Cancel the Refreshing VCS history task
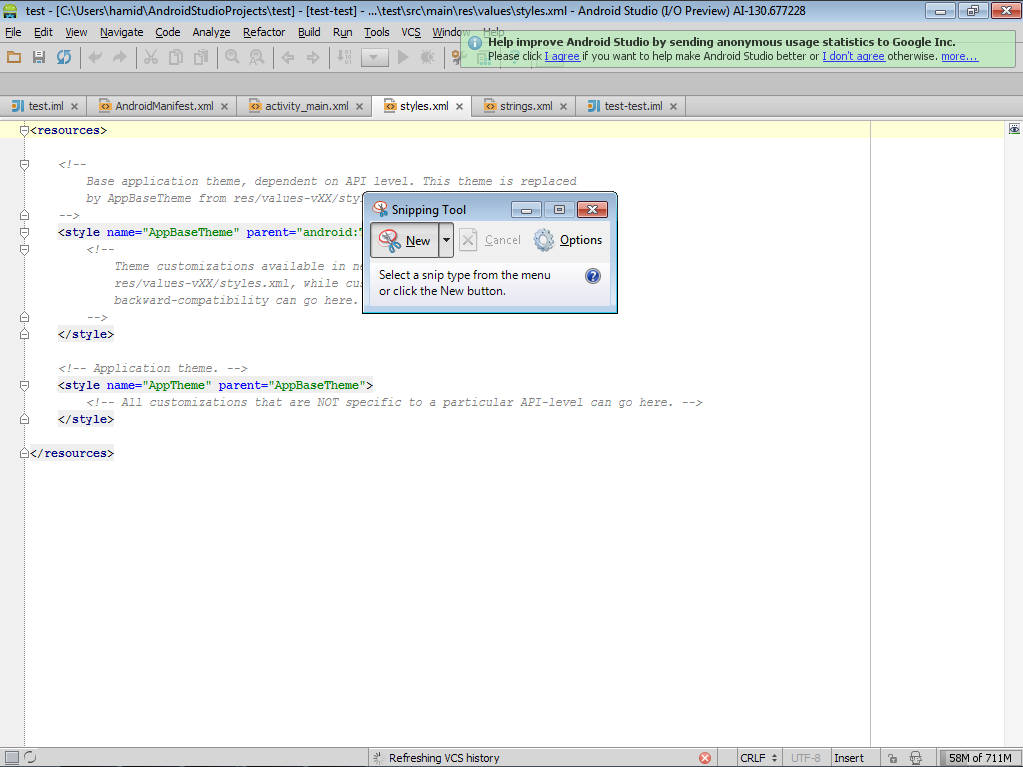The image size is (1023, 767). click(x=705, y=758)
